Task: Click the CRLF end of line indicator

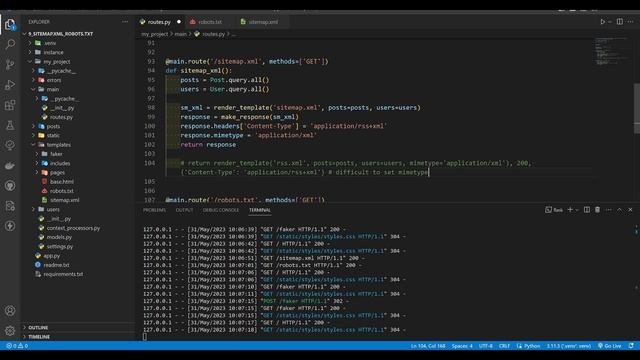Action: (x=504, y=346)
